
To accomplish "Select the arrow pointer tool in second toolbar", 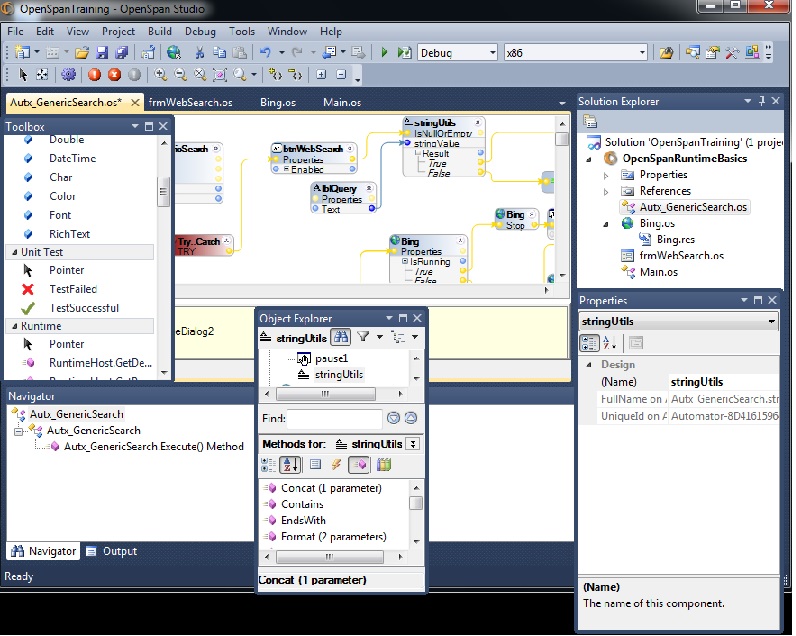I will (23, 75).
